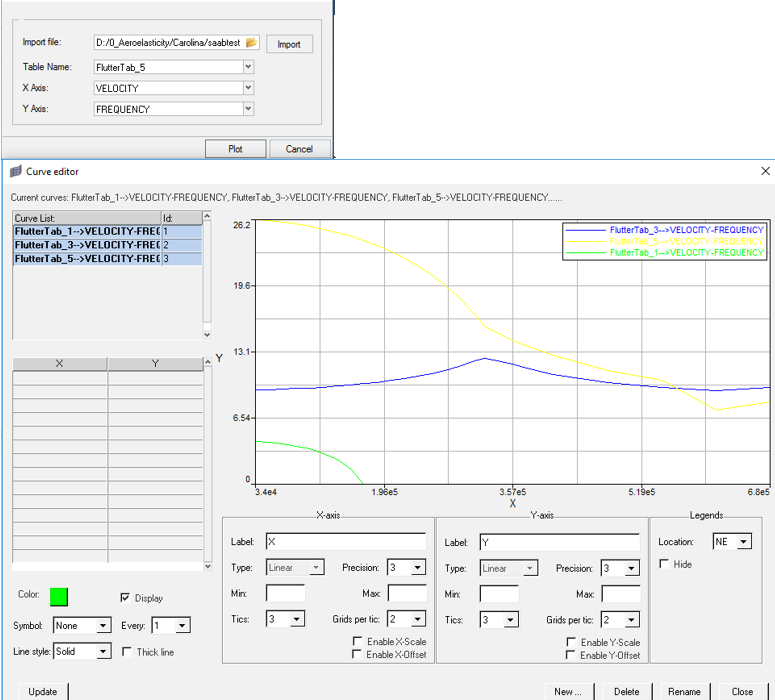
Task: Click the folder browse icon for Import file
Action: pyautogui.click(x=251, y=43)
